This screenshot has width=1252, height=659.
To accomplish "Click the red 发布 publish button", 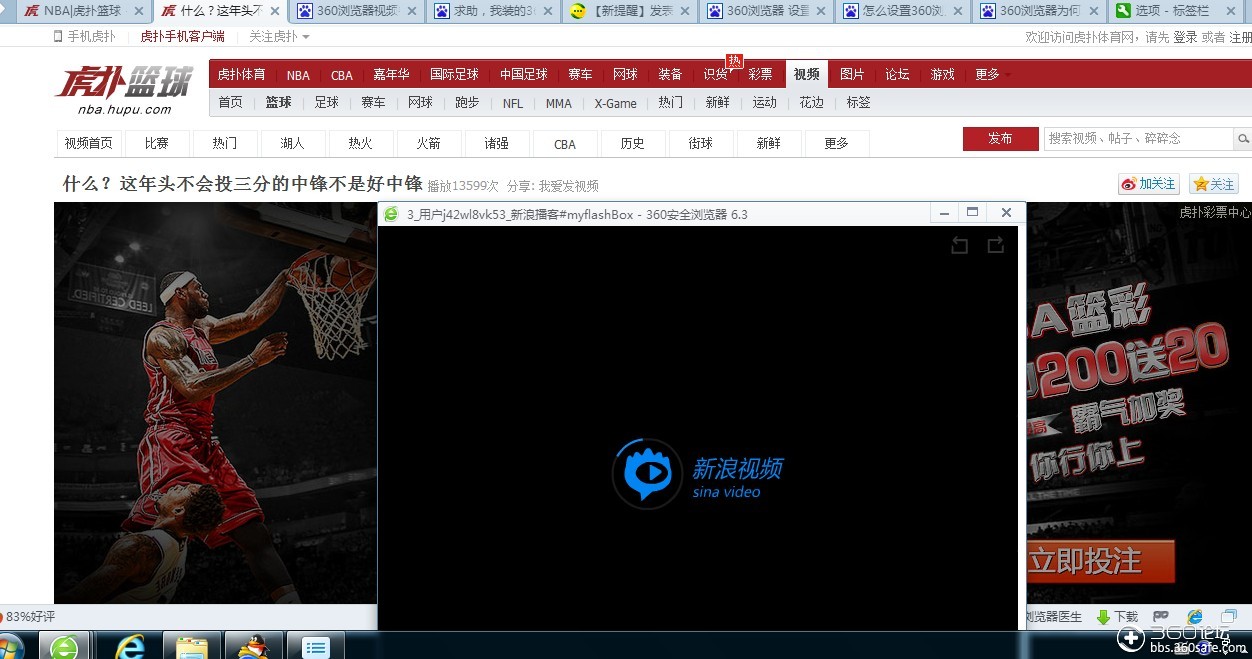I will 1000,139.
